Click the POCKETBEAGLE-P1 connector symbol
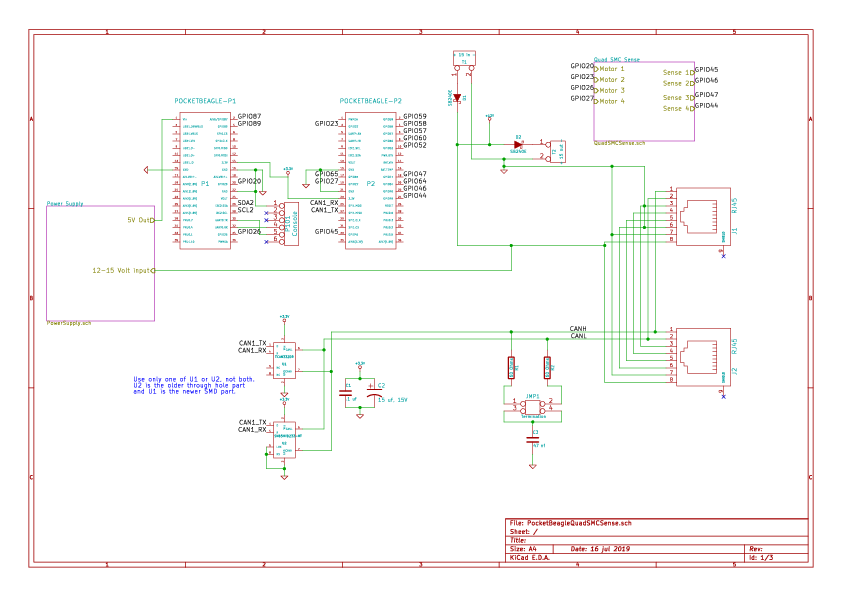842x596 pixels. (205, 180)
